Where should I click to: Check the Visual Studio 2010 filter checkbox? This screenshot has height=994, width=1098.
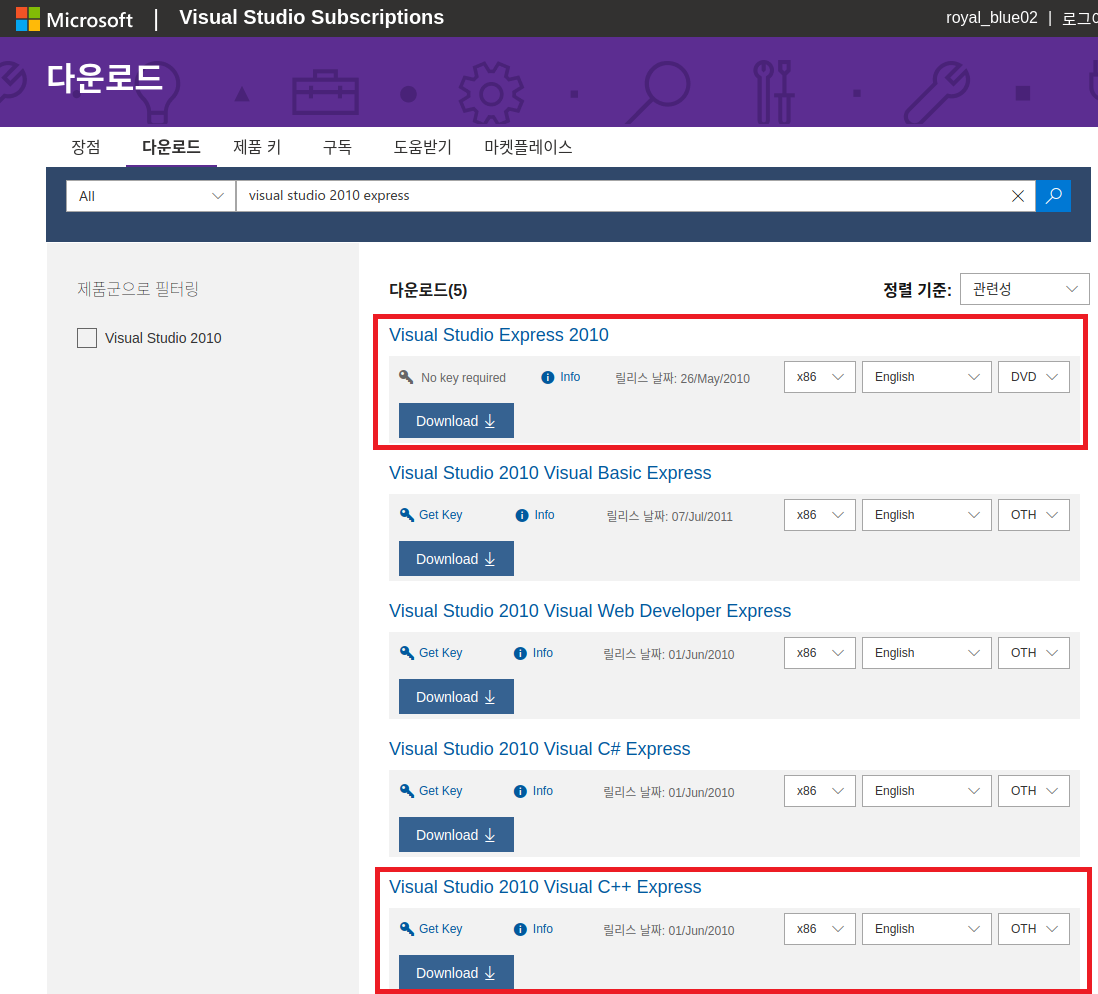(87, 338)
